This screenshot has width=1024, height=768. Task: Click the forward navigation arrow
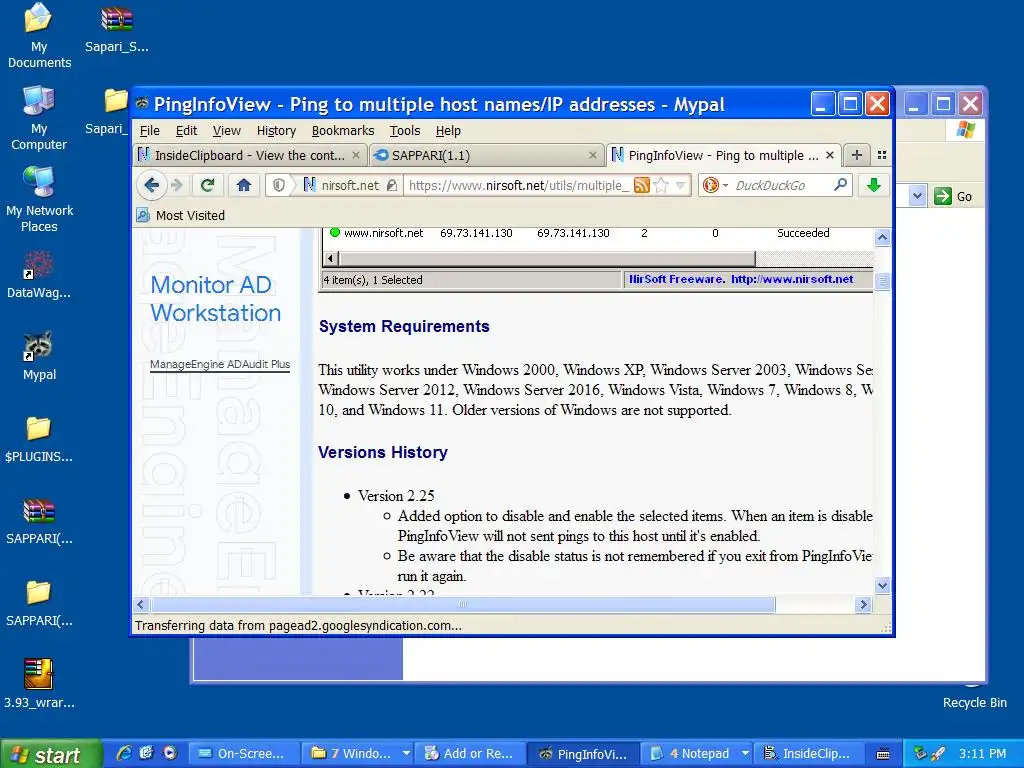[x=176, y=185]
